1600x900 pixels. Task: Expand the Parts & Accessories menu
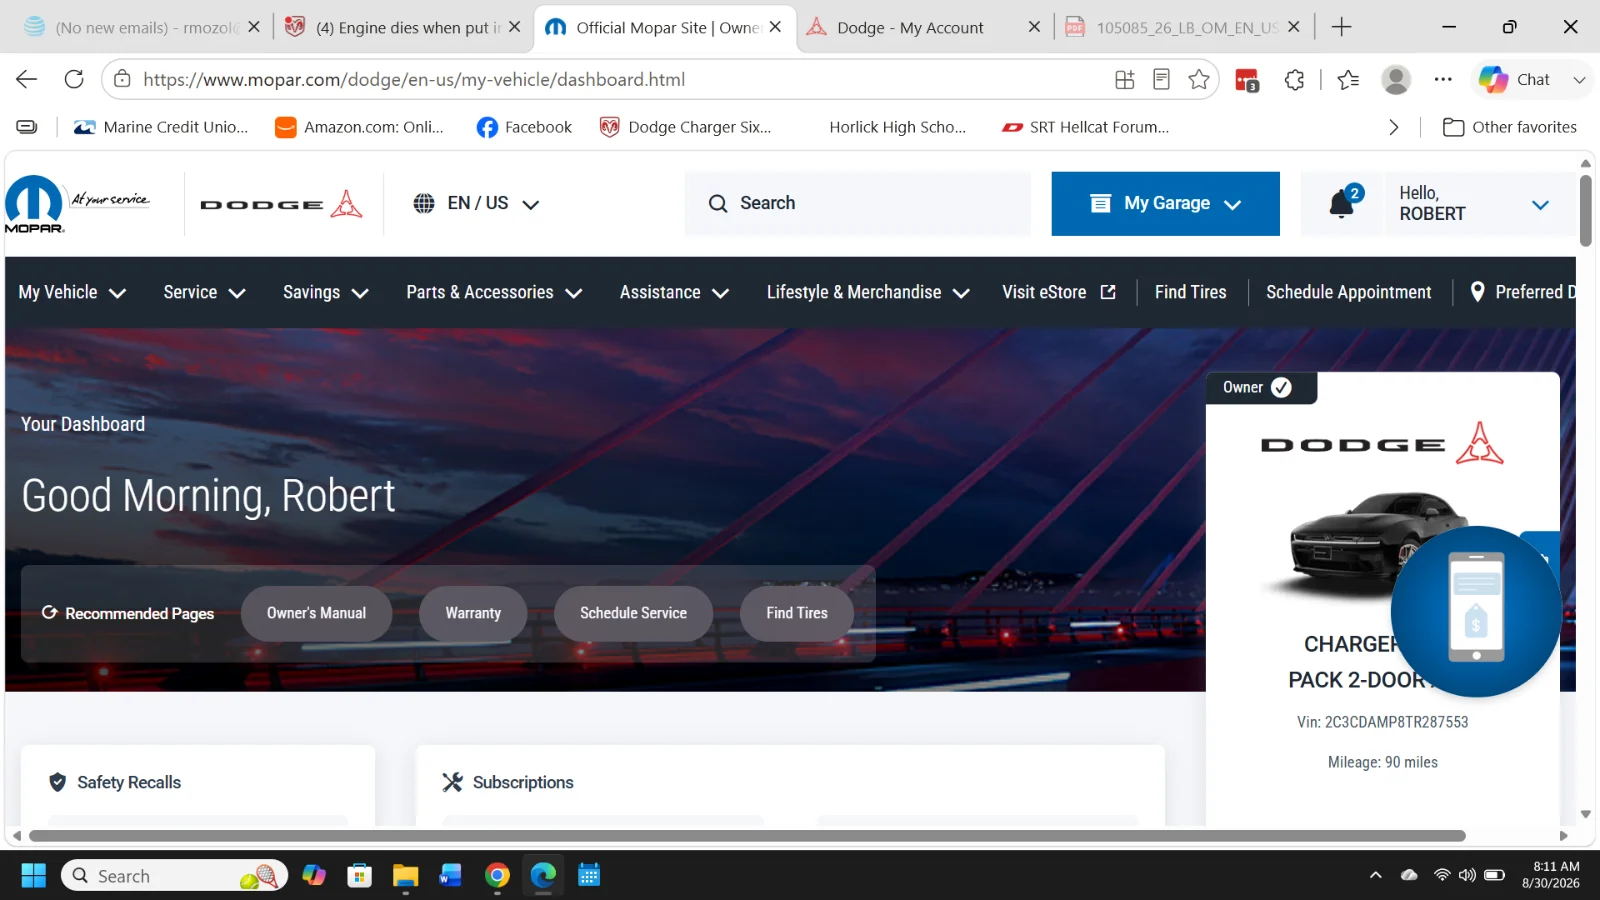pos(494,292)
